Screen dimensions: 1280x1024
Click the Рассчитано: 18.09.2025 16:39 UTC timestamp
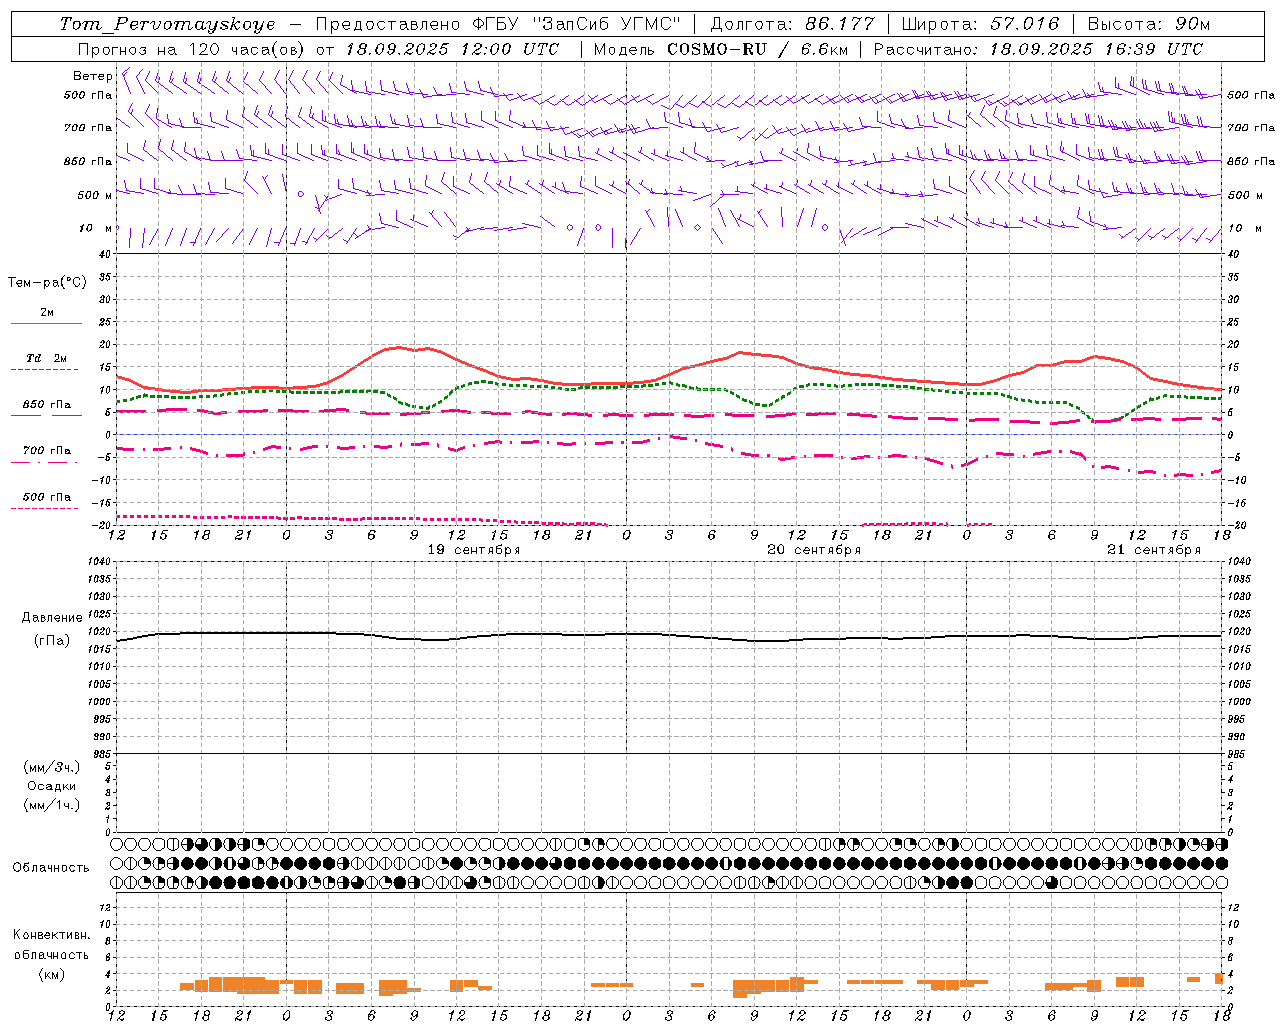pyautogui.click(x=1038, y=49)
